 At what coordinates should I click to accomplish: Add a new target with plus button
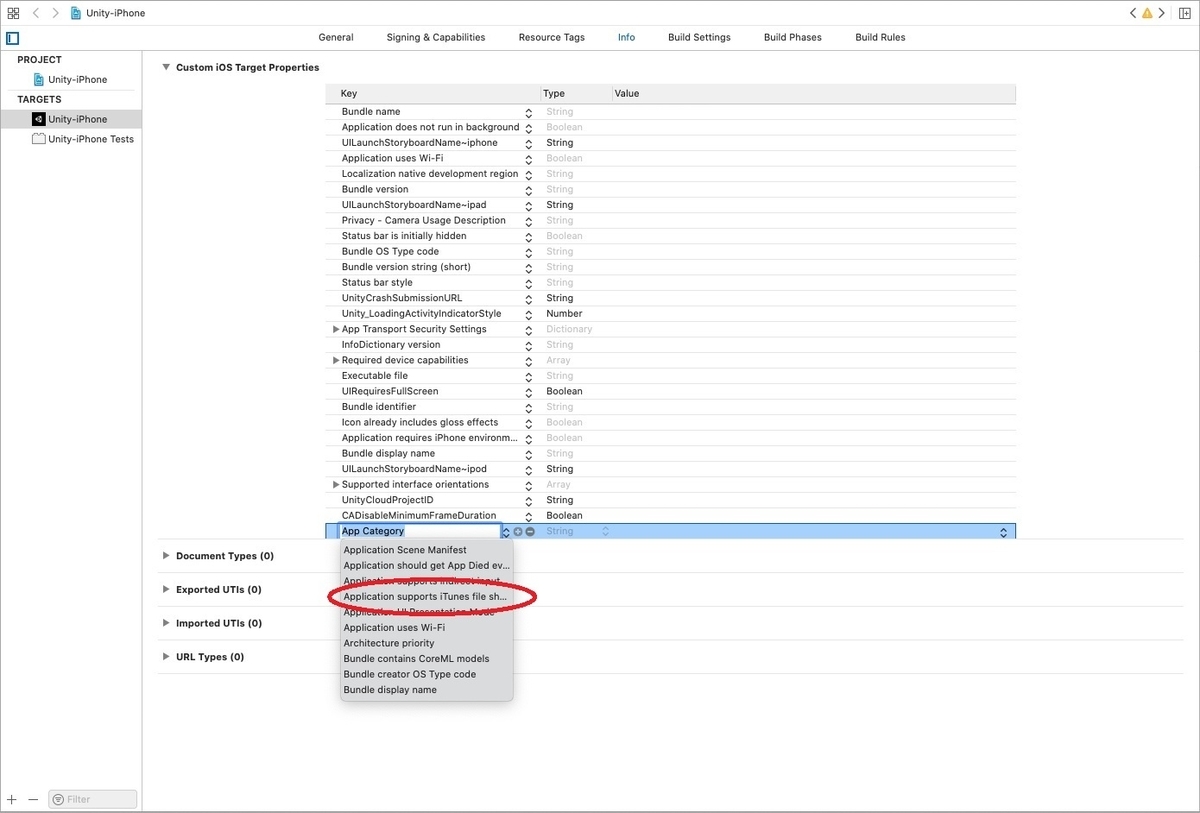pyautogui.click(x=12, y=799)
